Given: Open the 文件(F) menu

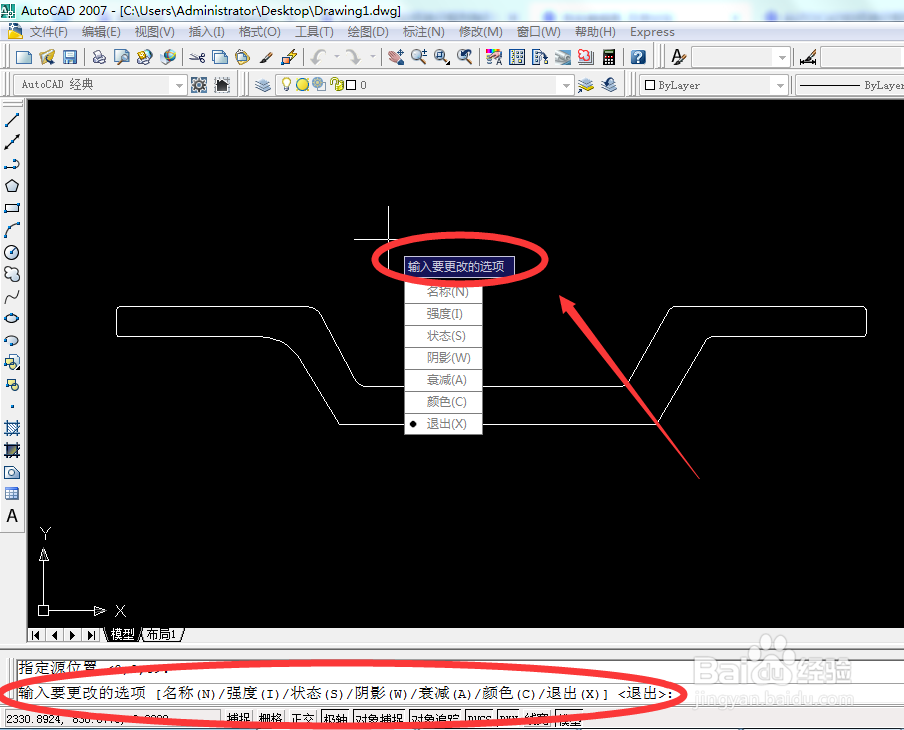Looking at the screenshot, I should pos(48,32).
